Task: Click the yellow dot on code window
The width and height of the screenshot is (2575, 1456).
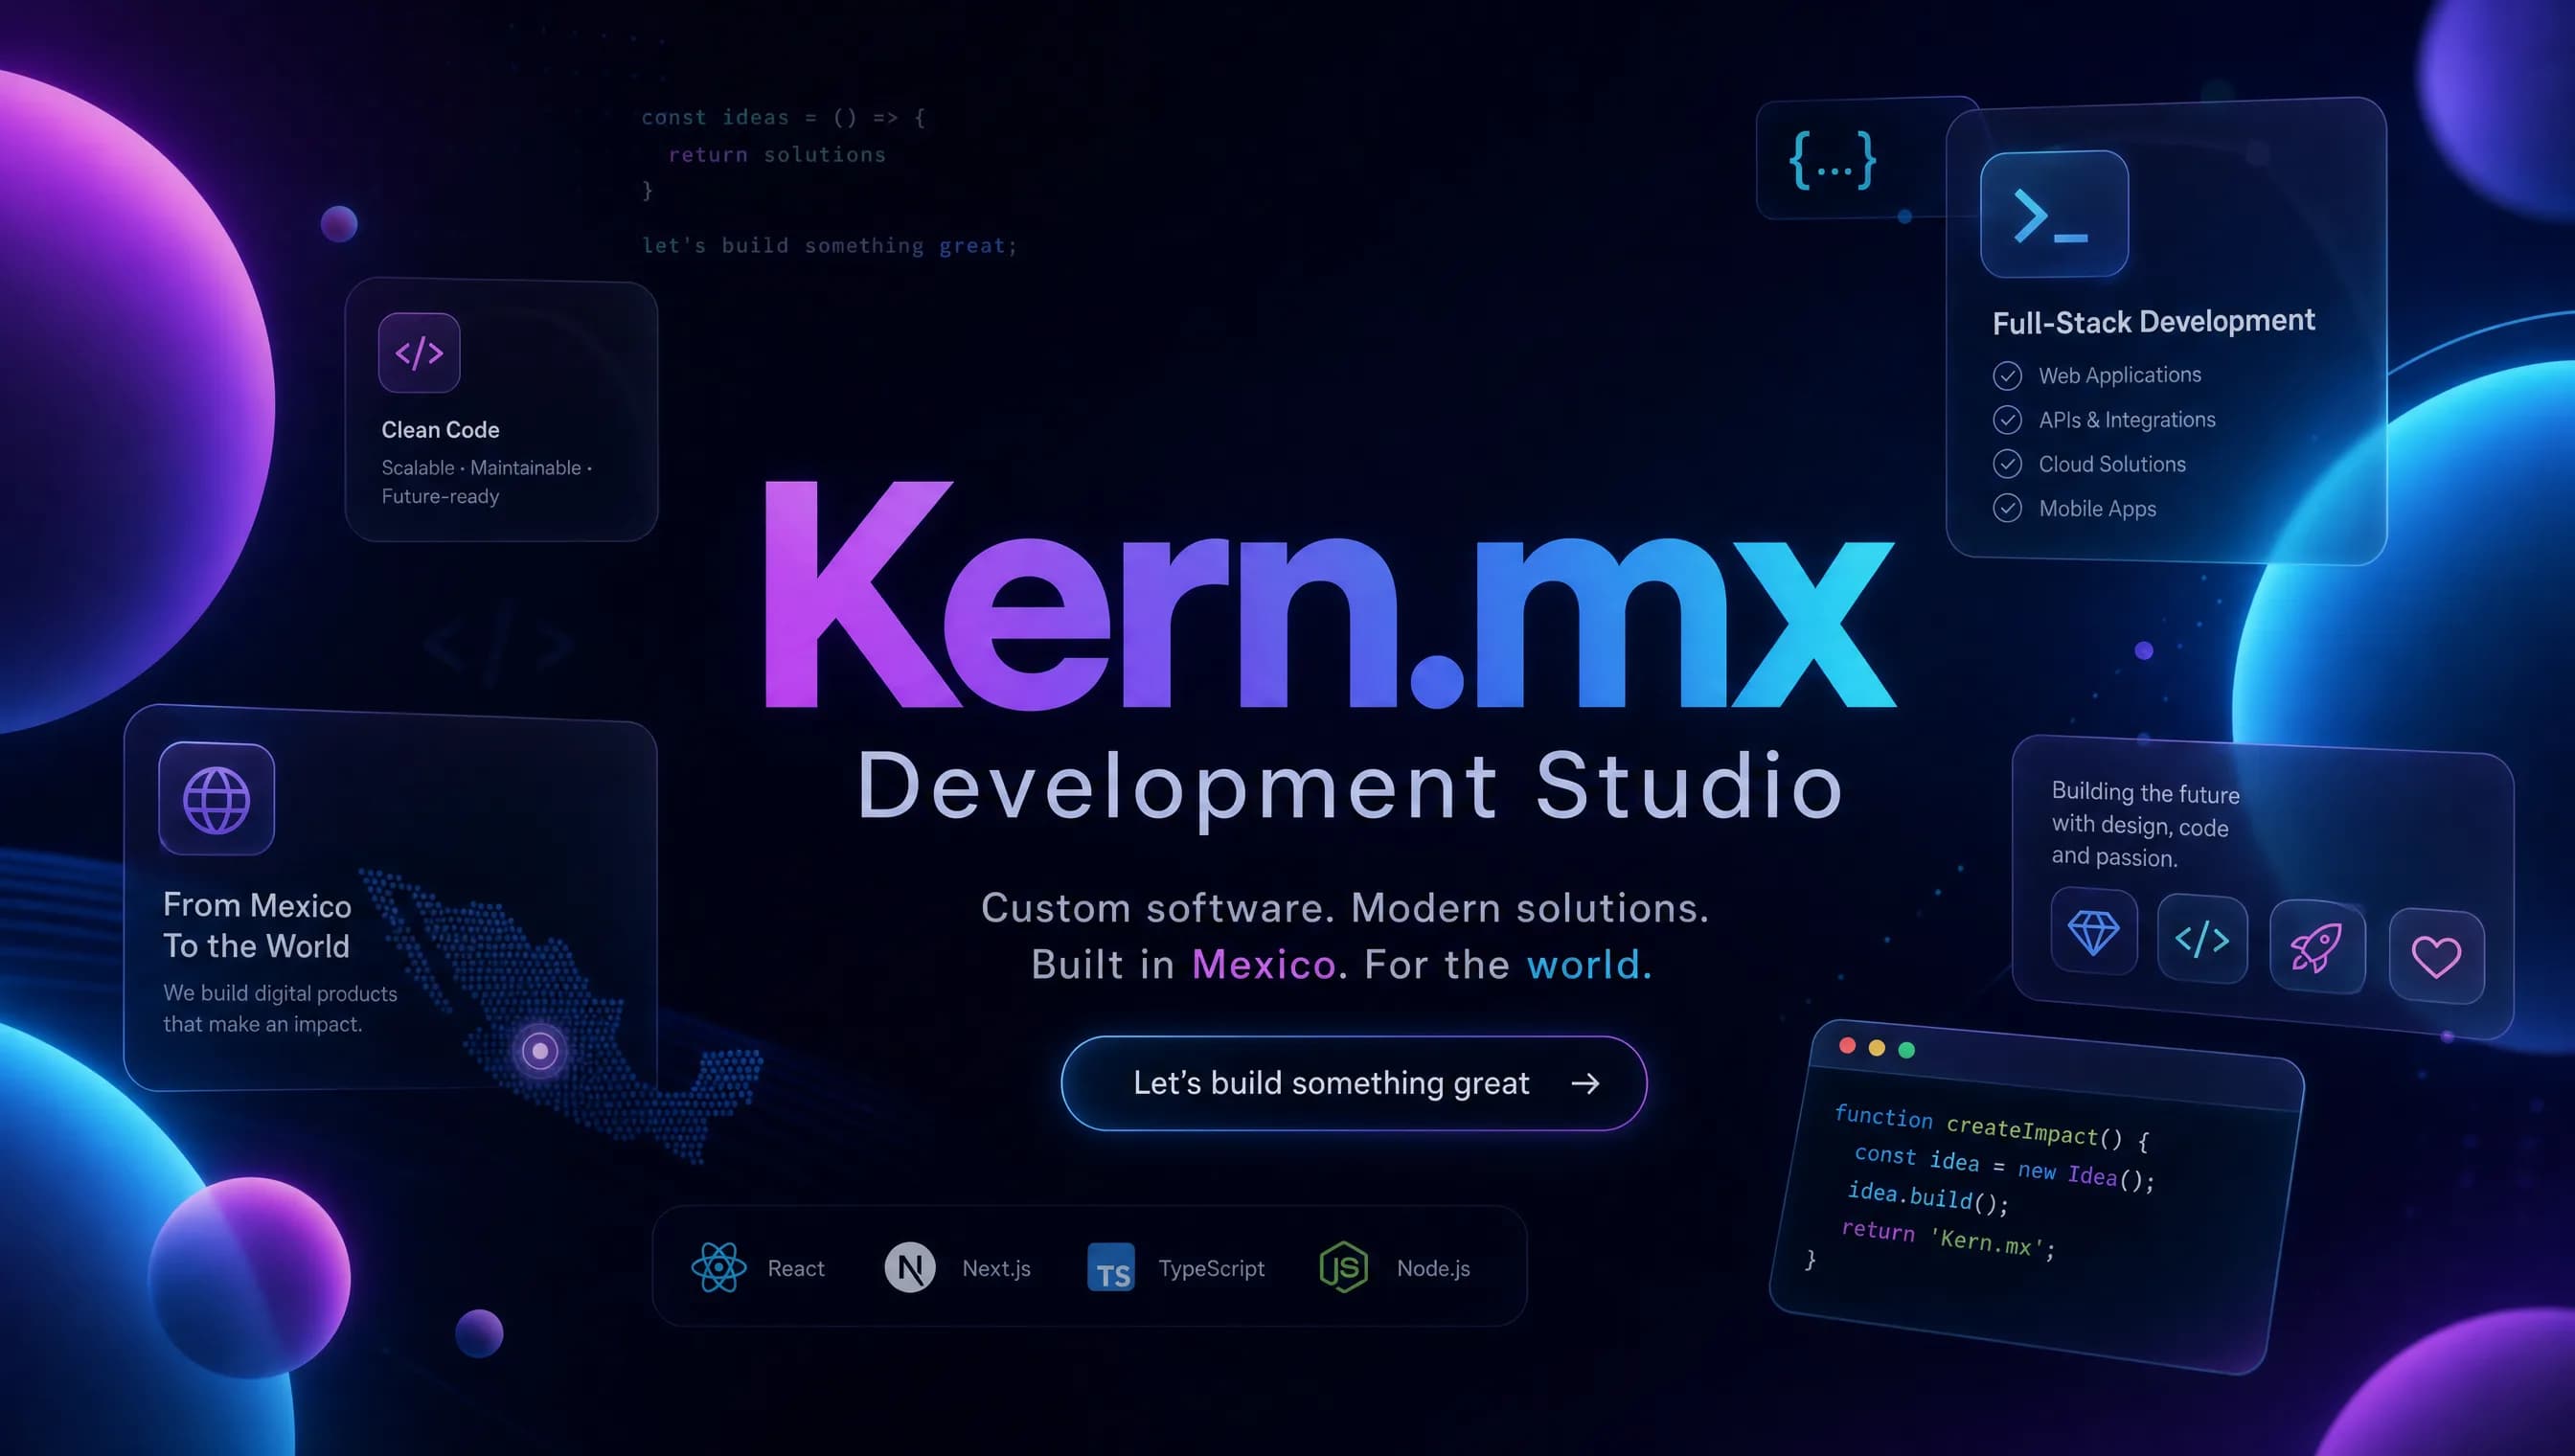Action: (x=1877, y=1048)
